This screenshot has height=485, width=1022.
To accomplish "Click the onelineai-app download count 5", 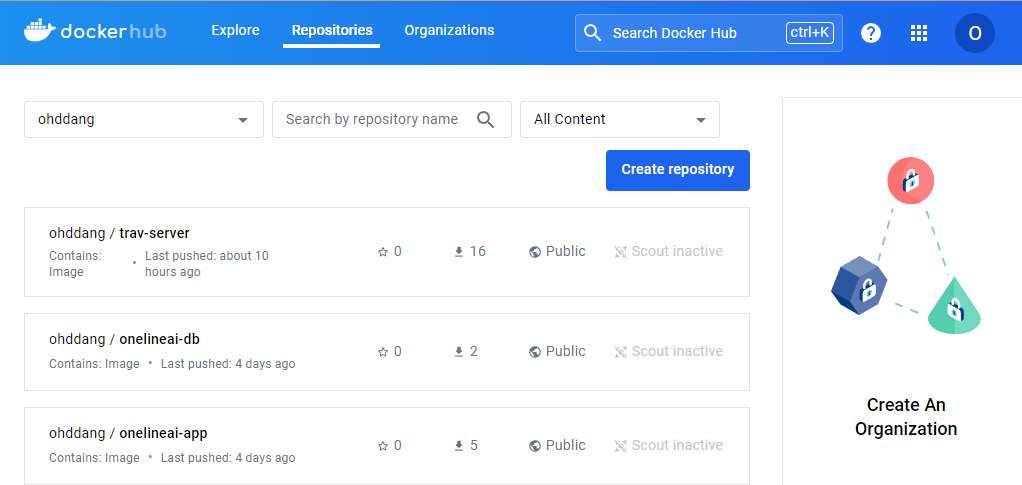I will coord(474,445).
